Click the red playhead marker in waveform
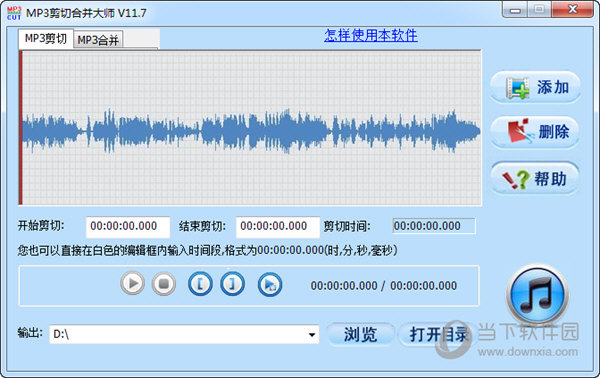 [21, 128]
